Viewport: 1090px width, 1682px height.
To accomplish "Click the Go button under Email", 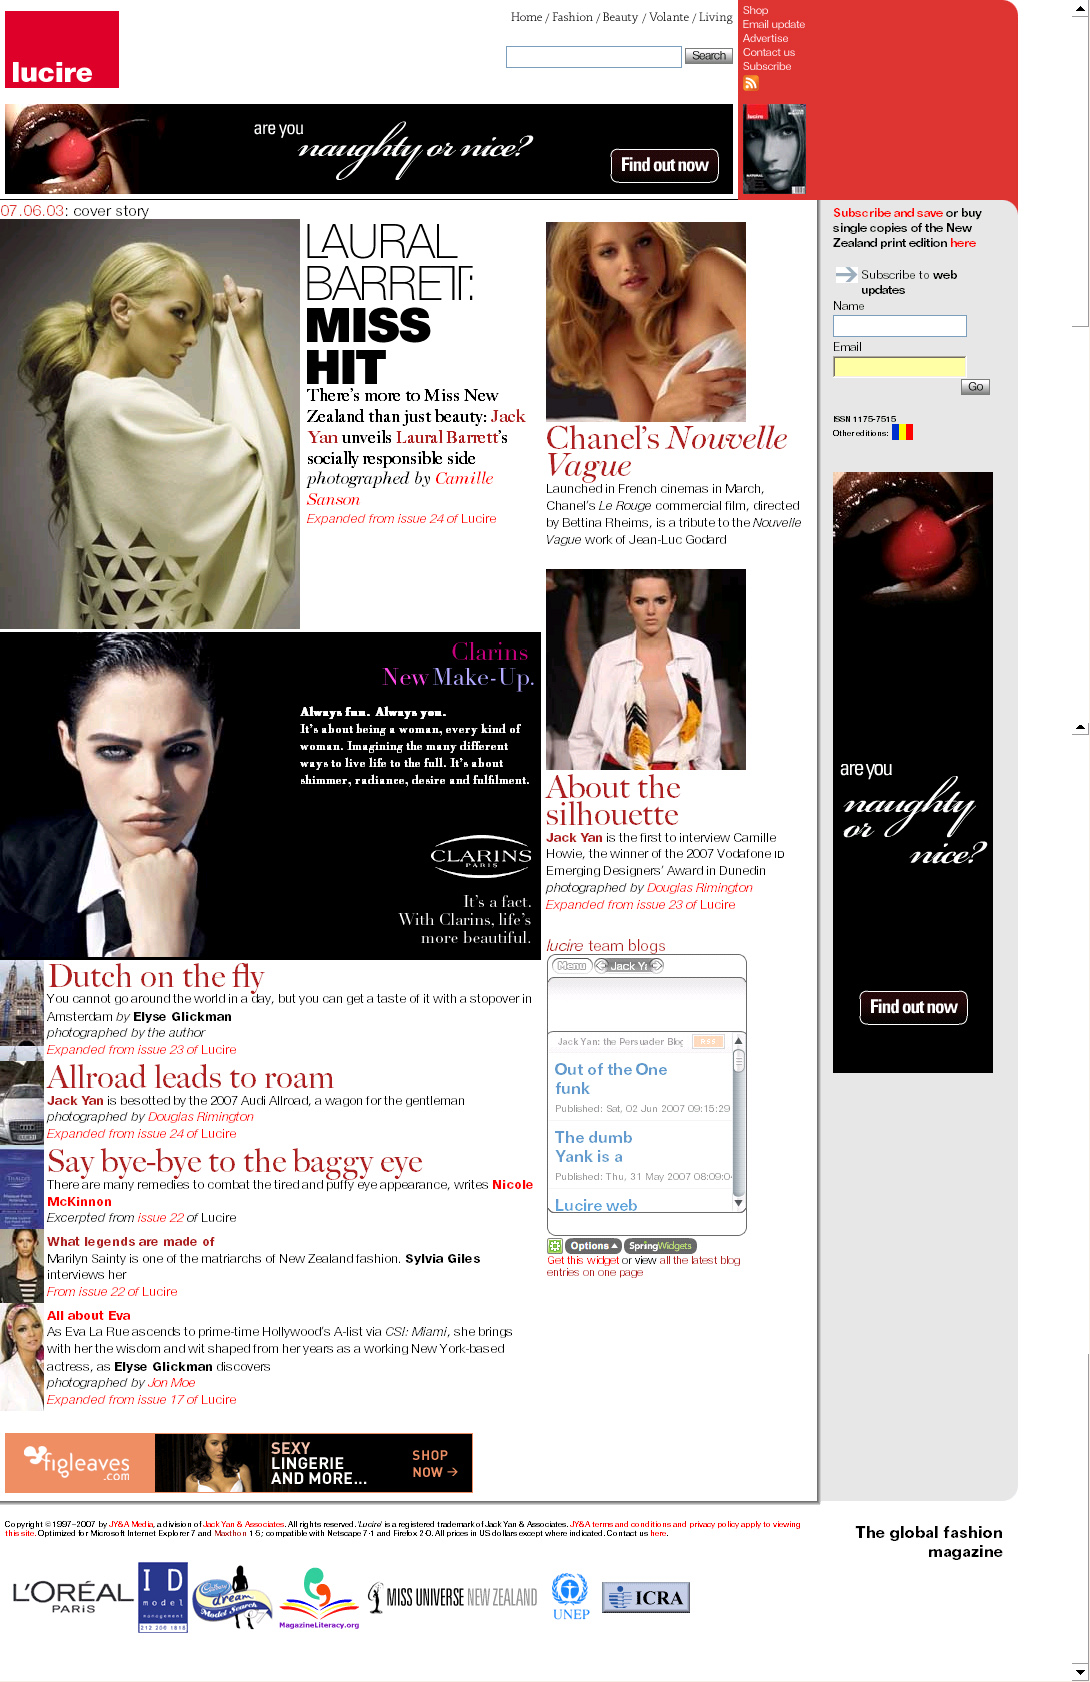I will coord(975,387).
